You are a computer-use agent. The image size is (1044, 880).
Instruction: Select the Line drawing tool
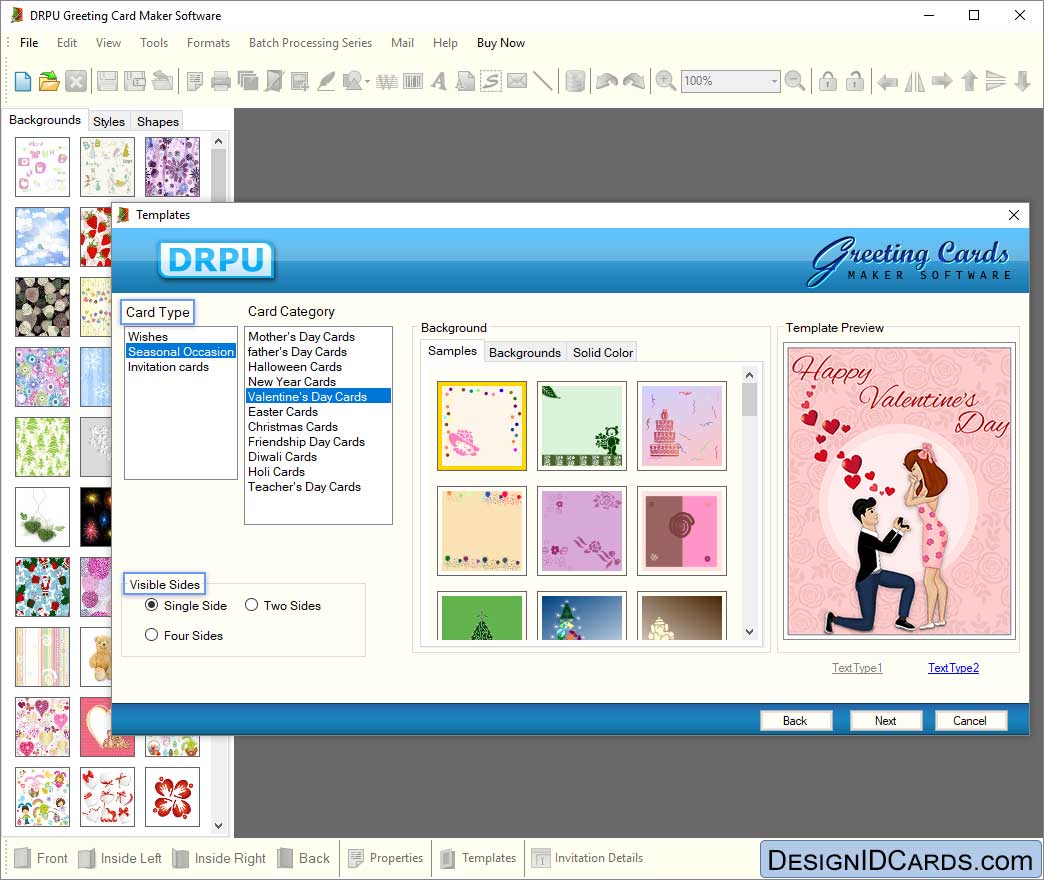click(543, 81)
